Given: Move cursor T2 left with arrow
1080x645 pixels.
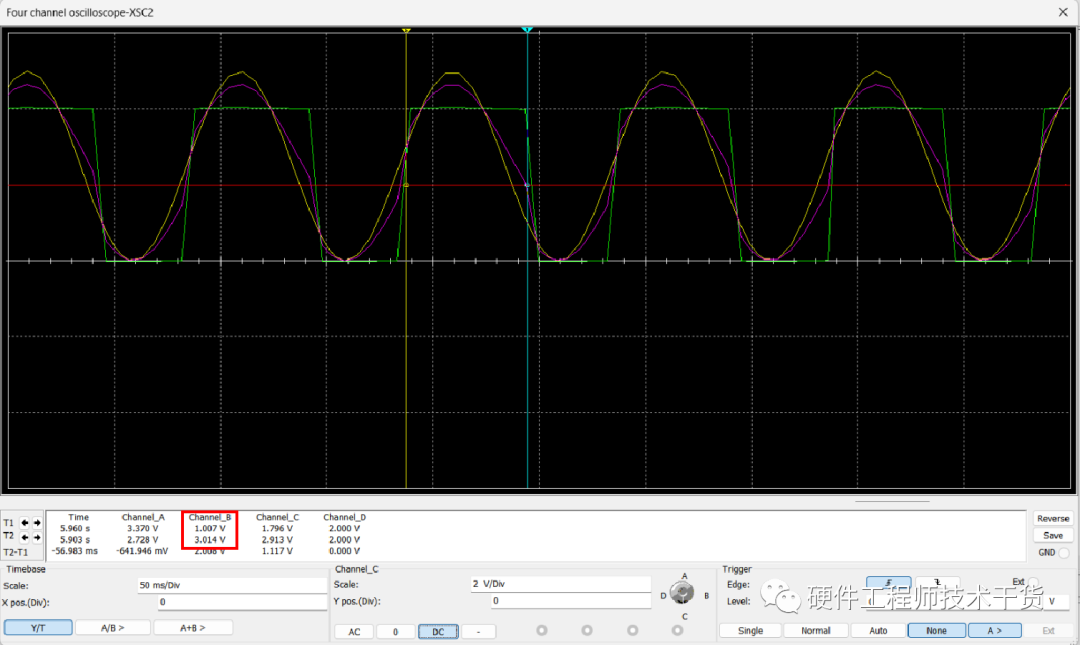Looking at the screenshot, I should click(25, 537).
